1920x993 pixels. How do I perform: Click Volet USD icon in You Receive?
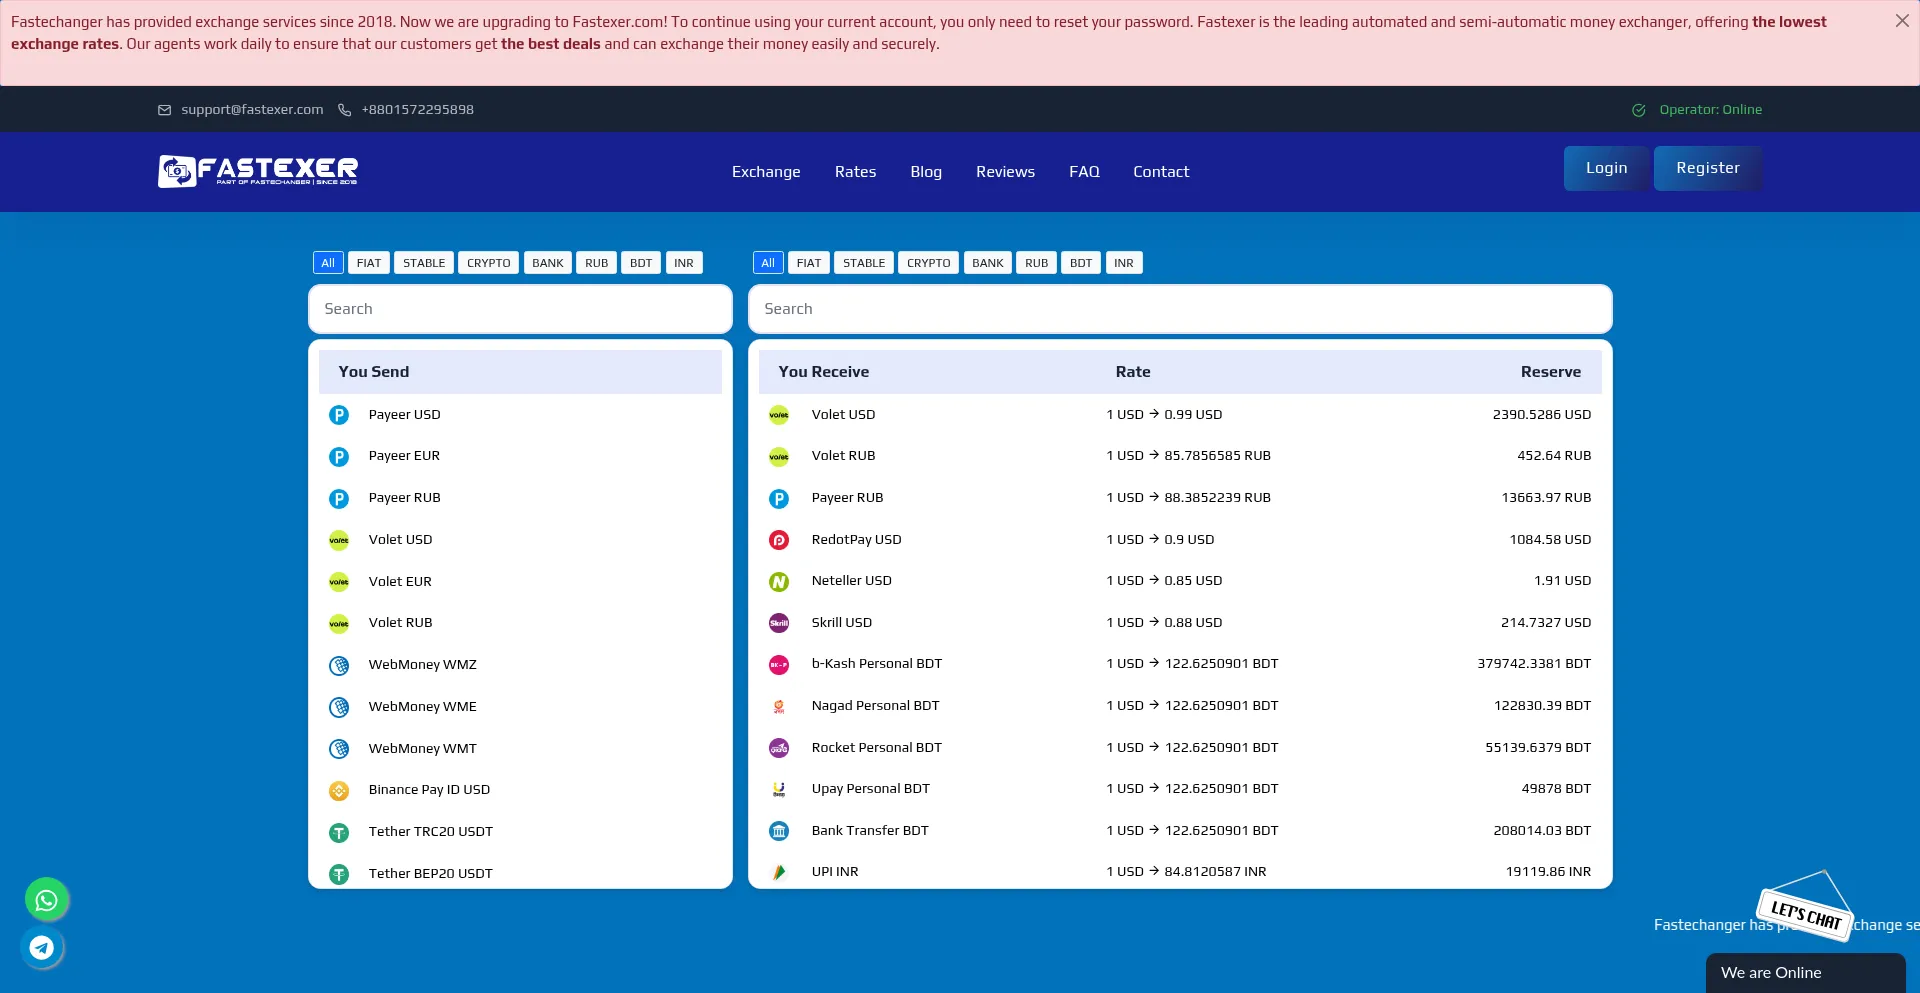(779, 415)
